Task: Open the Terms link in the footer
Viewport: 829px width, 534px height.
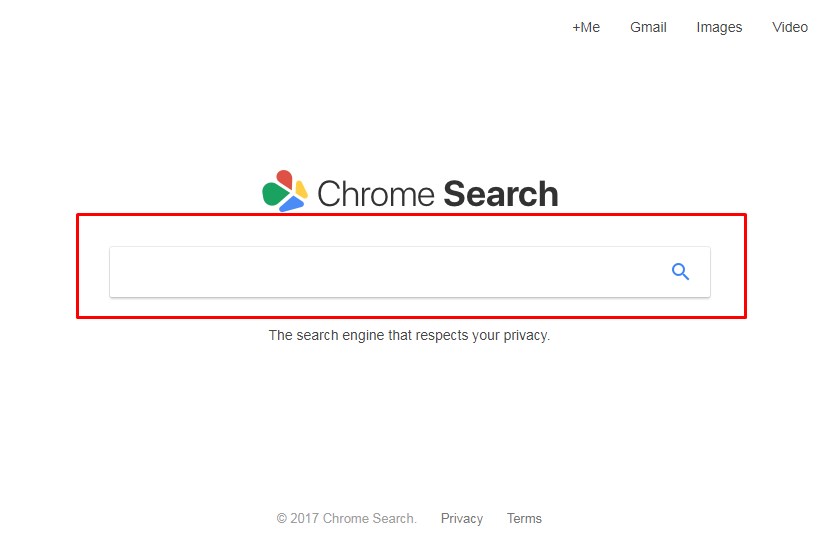Action: (x=524, y=518)
